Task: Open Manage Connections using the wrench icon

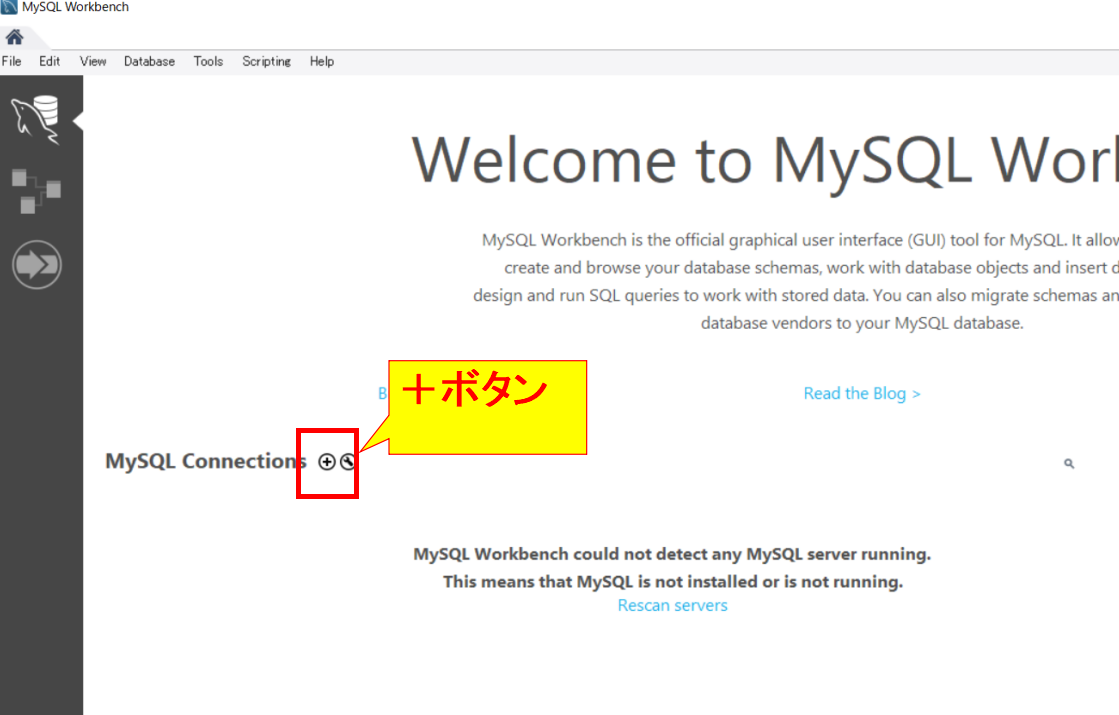Action: [x=347, y=461]
